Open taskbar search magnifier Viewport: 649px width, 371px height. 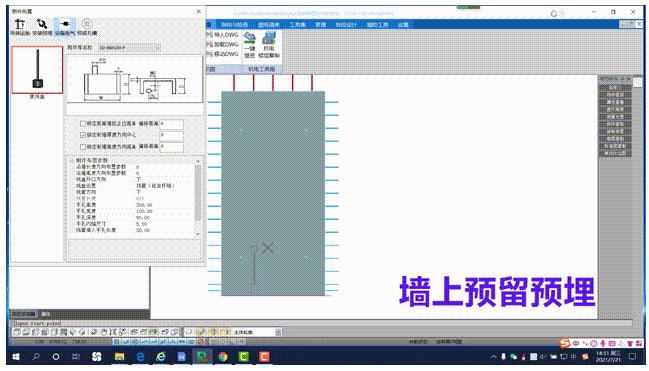click(36, 357)
